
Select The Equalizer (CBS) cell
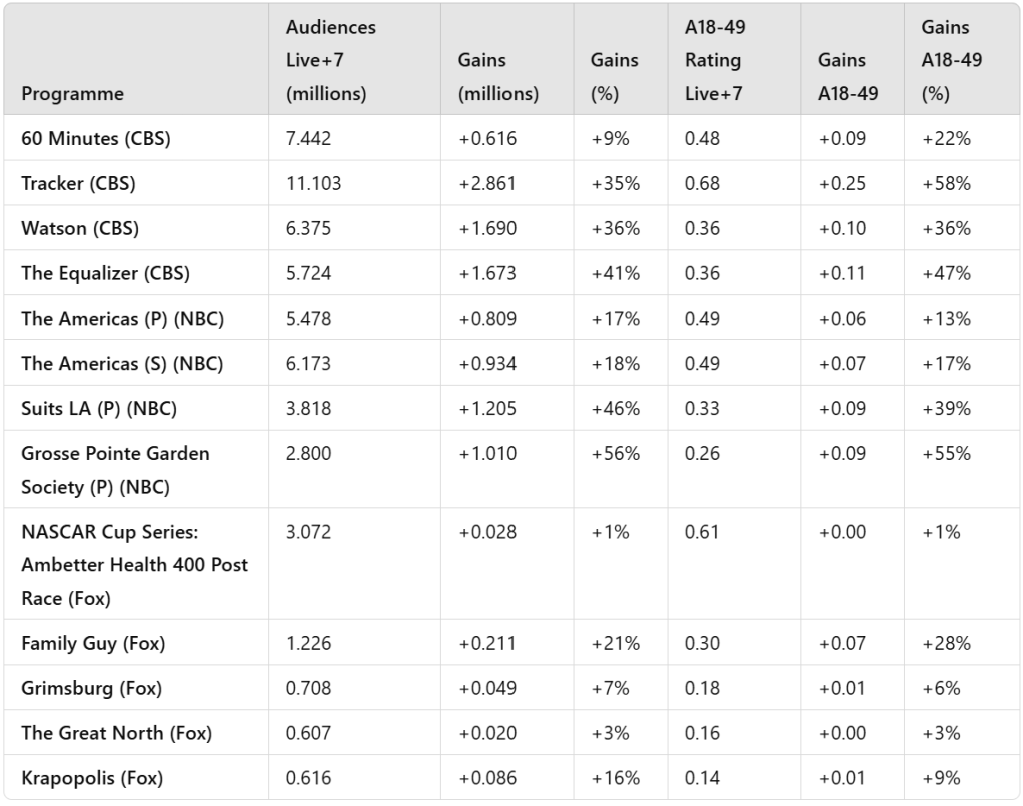105,274
